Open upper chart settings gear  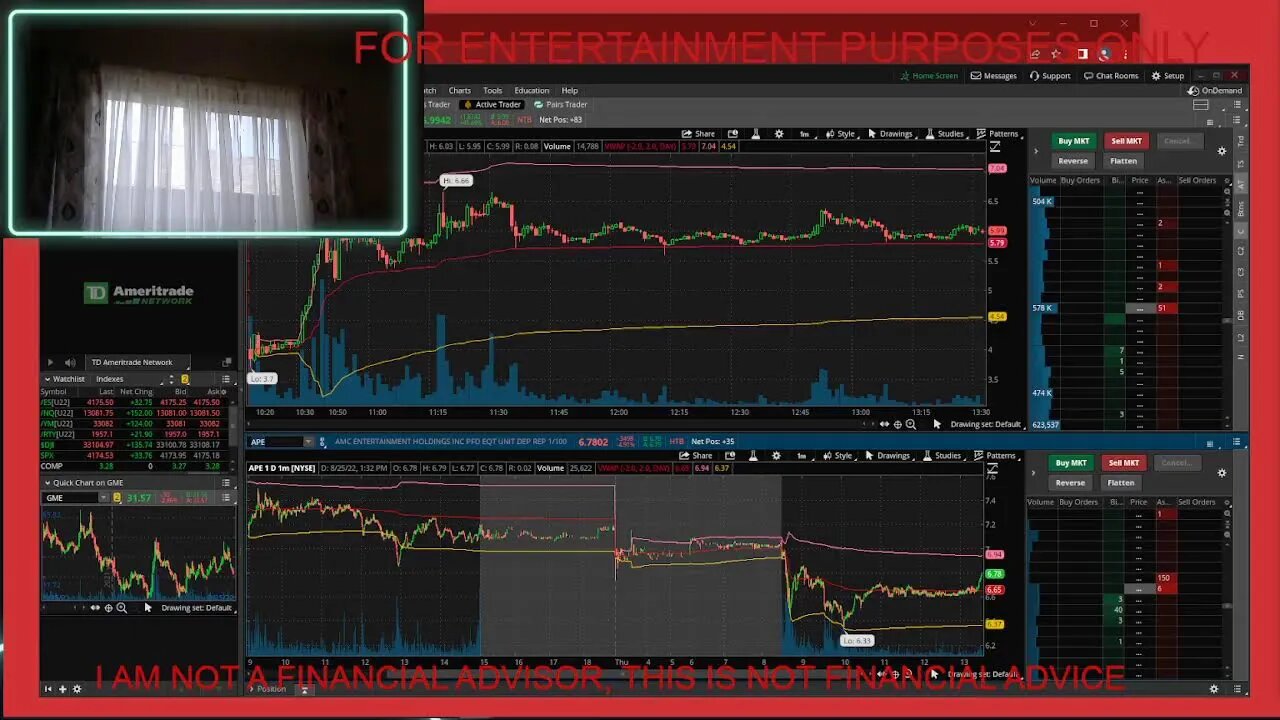[x=779, y=133]
